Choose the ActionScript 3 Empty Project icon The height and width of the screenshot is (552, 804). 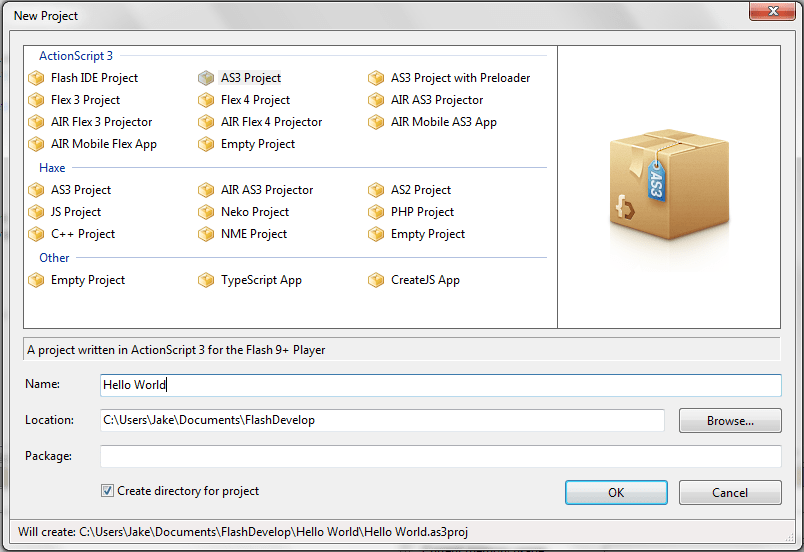(x=206, y=144)
